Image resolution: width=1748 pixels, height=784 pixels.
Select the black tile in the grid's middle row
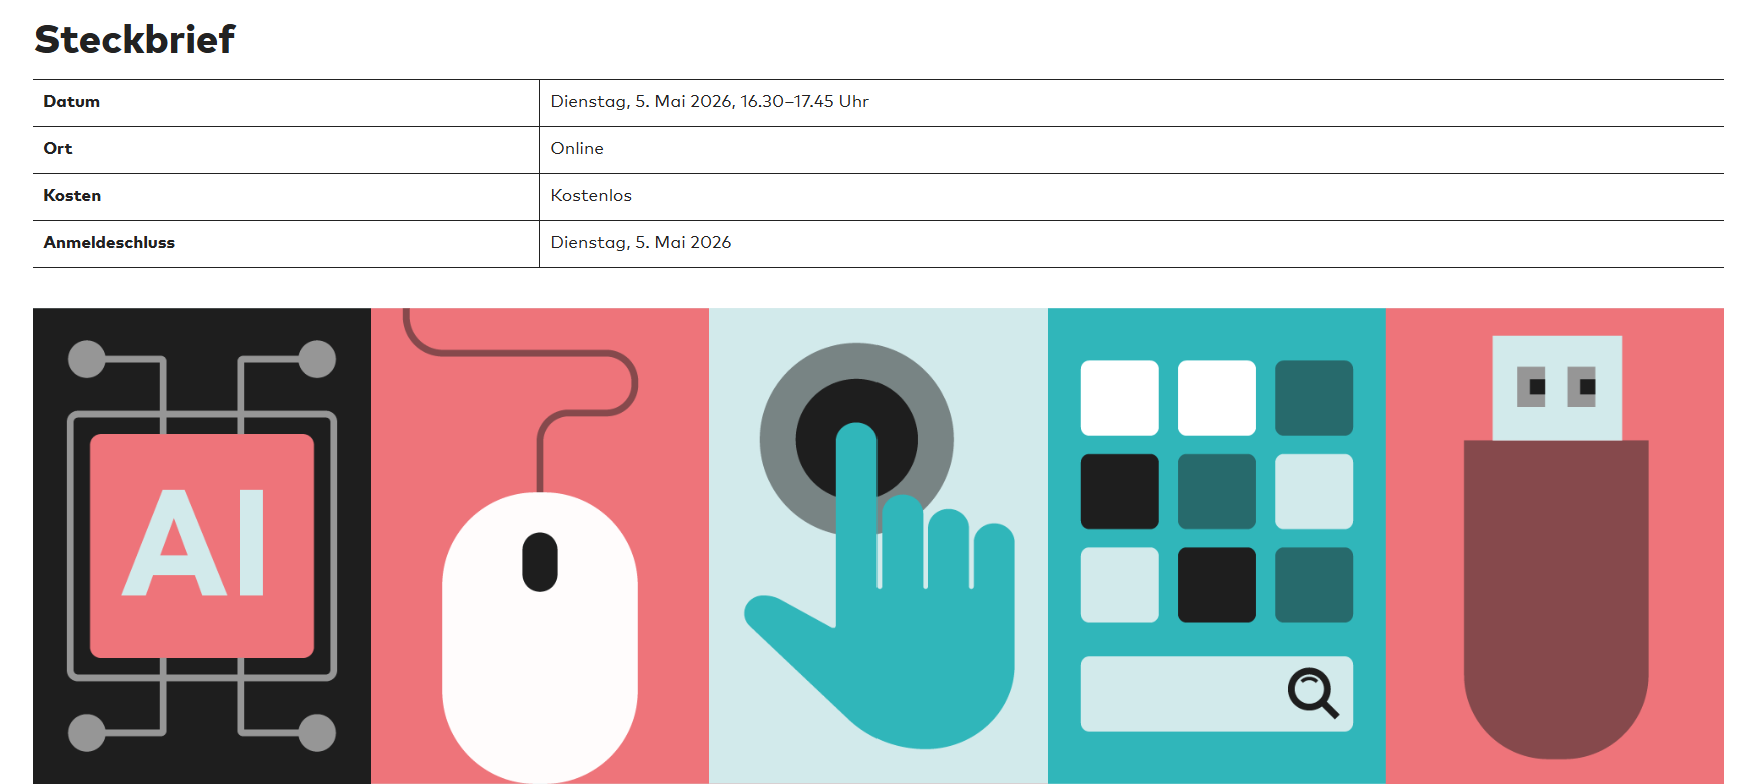click(1119, 491)
